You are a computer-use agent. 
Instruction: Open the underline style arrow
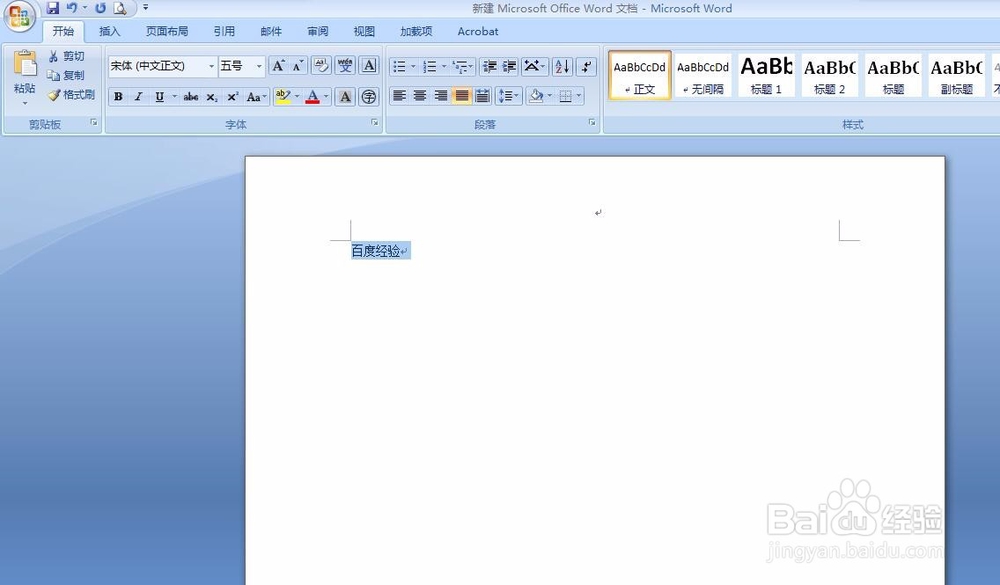(173, 96)
